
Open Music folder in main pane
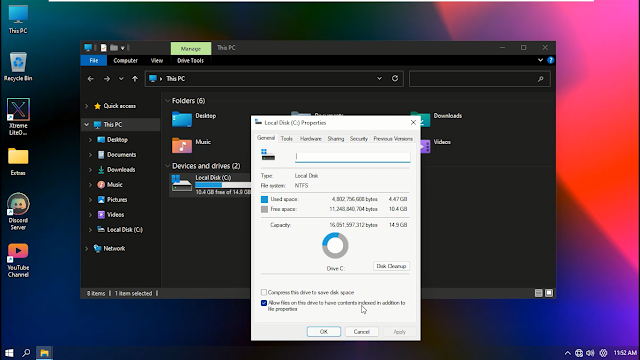click(x=192, y=145)
